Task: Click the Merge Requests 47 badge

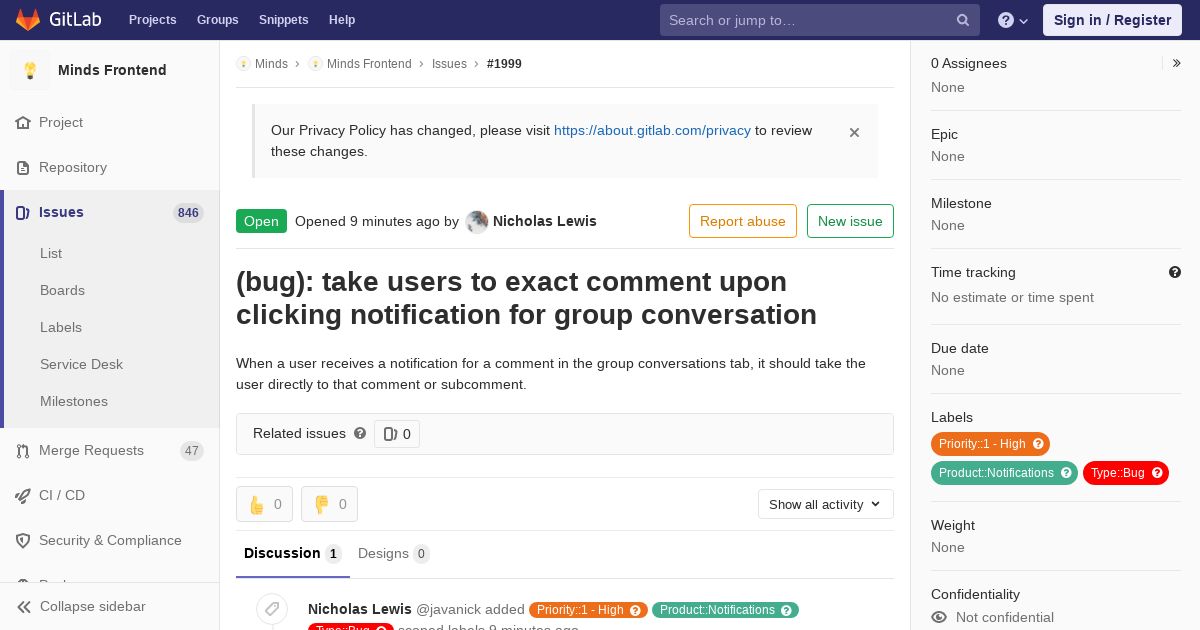Action: 192,451
